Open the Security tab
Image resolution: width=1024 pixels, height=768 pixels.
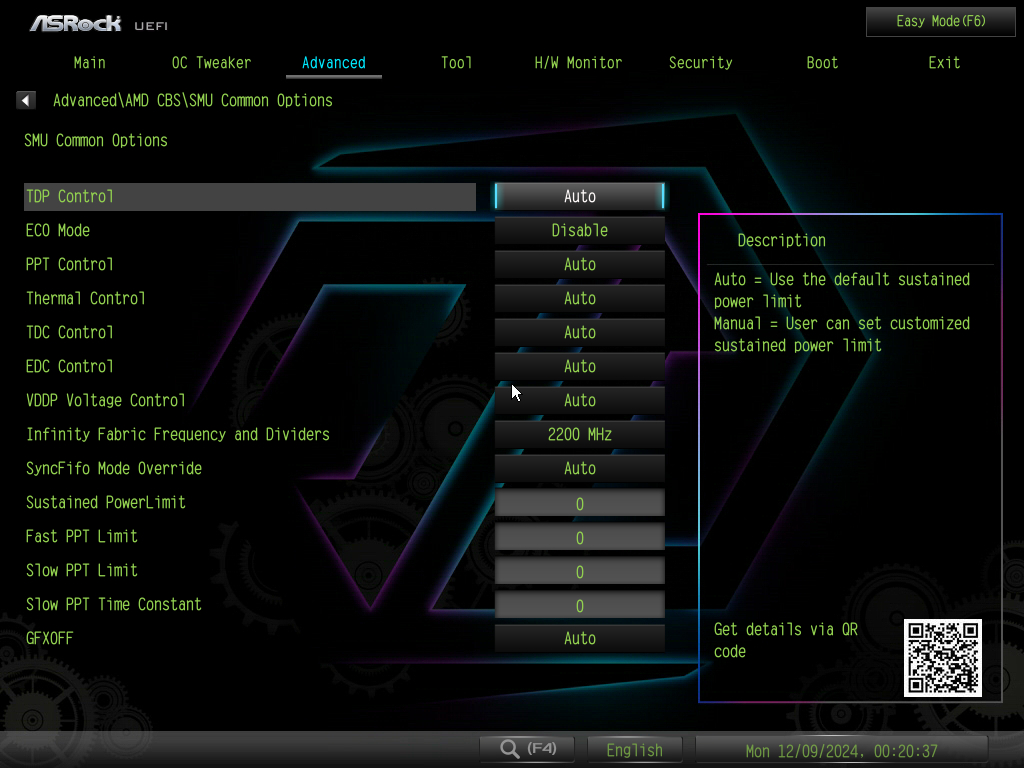(700, 63)
